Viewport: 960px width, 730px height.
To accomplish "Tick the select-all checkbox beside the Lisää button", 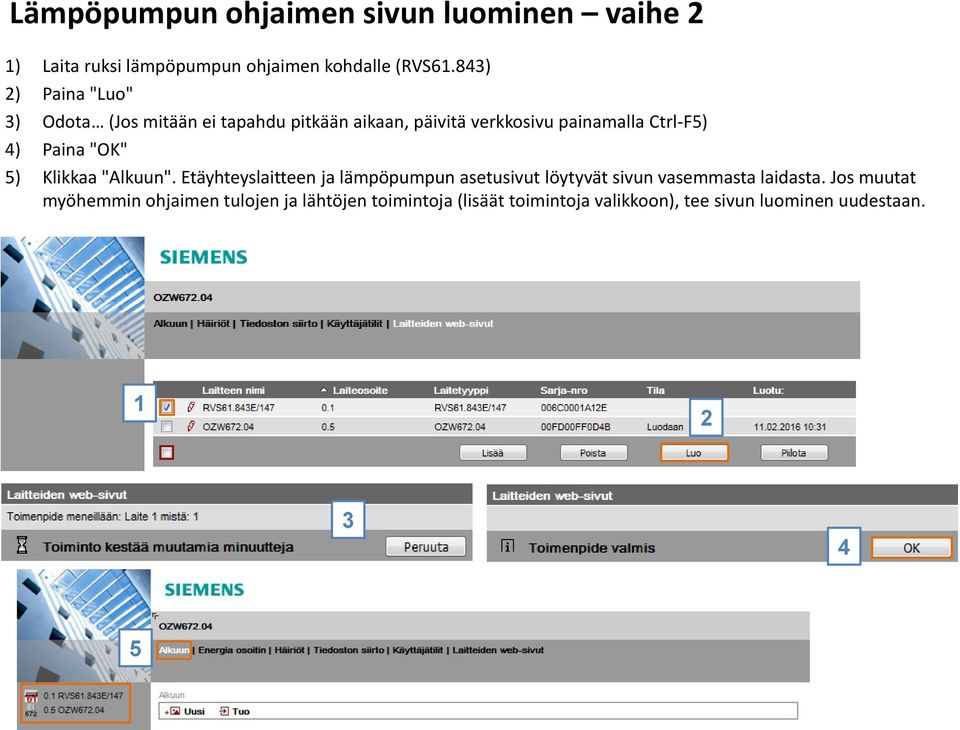I will coord(167,453).
